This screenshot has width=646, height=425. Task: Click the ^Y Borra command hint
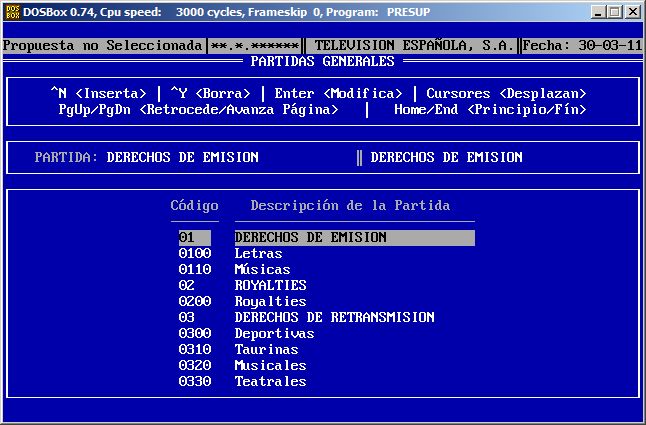(210, 93)
